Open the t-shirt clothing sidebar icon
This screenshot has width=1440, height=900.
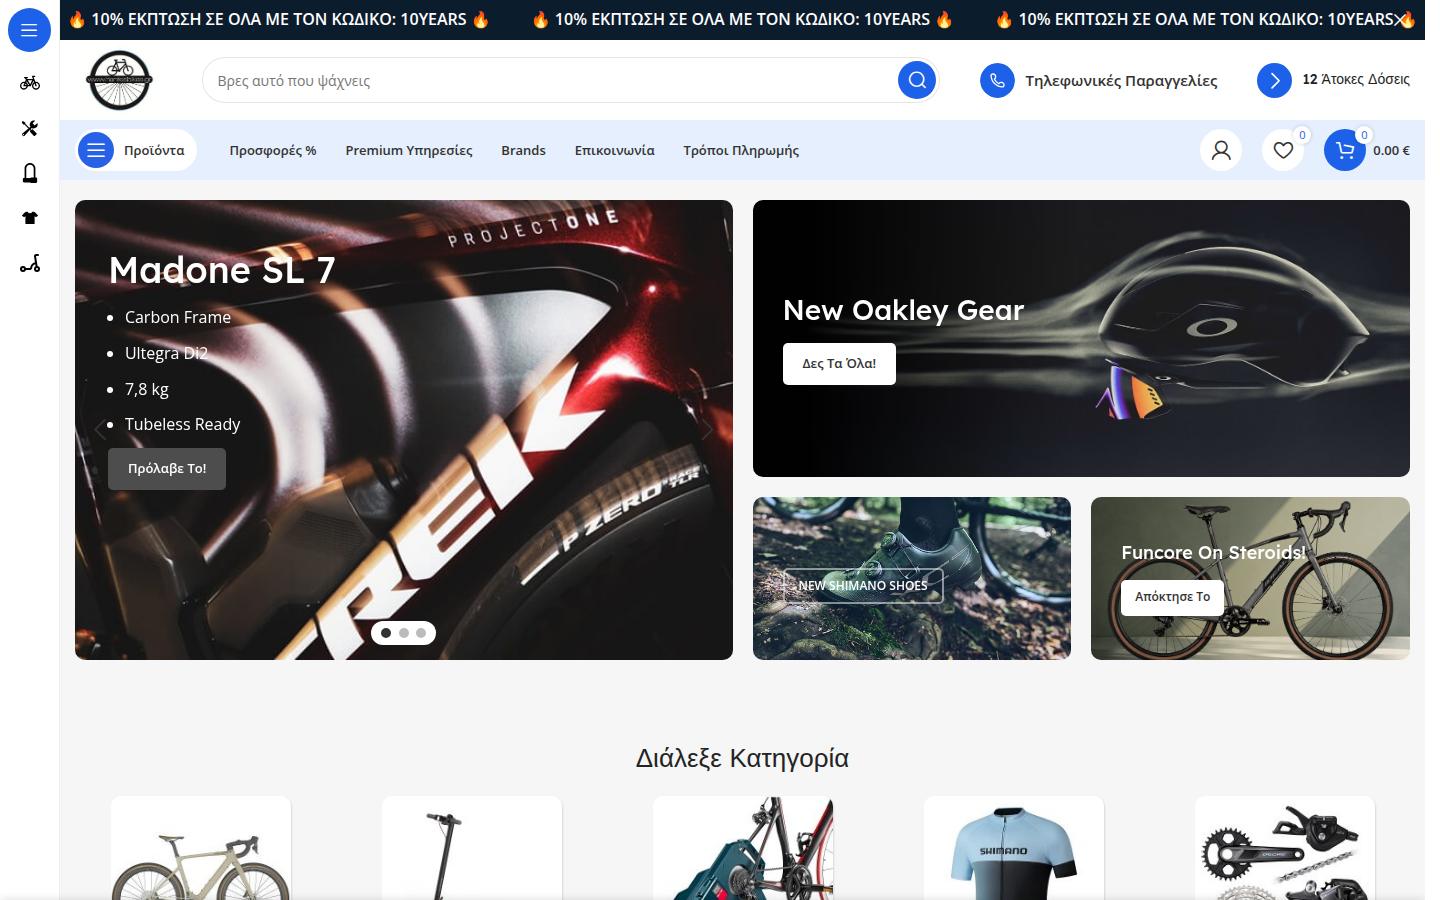(x=30, y=218)
